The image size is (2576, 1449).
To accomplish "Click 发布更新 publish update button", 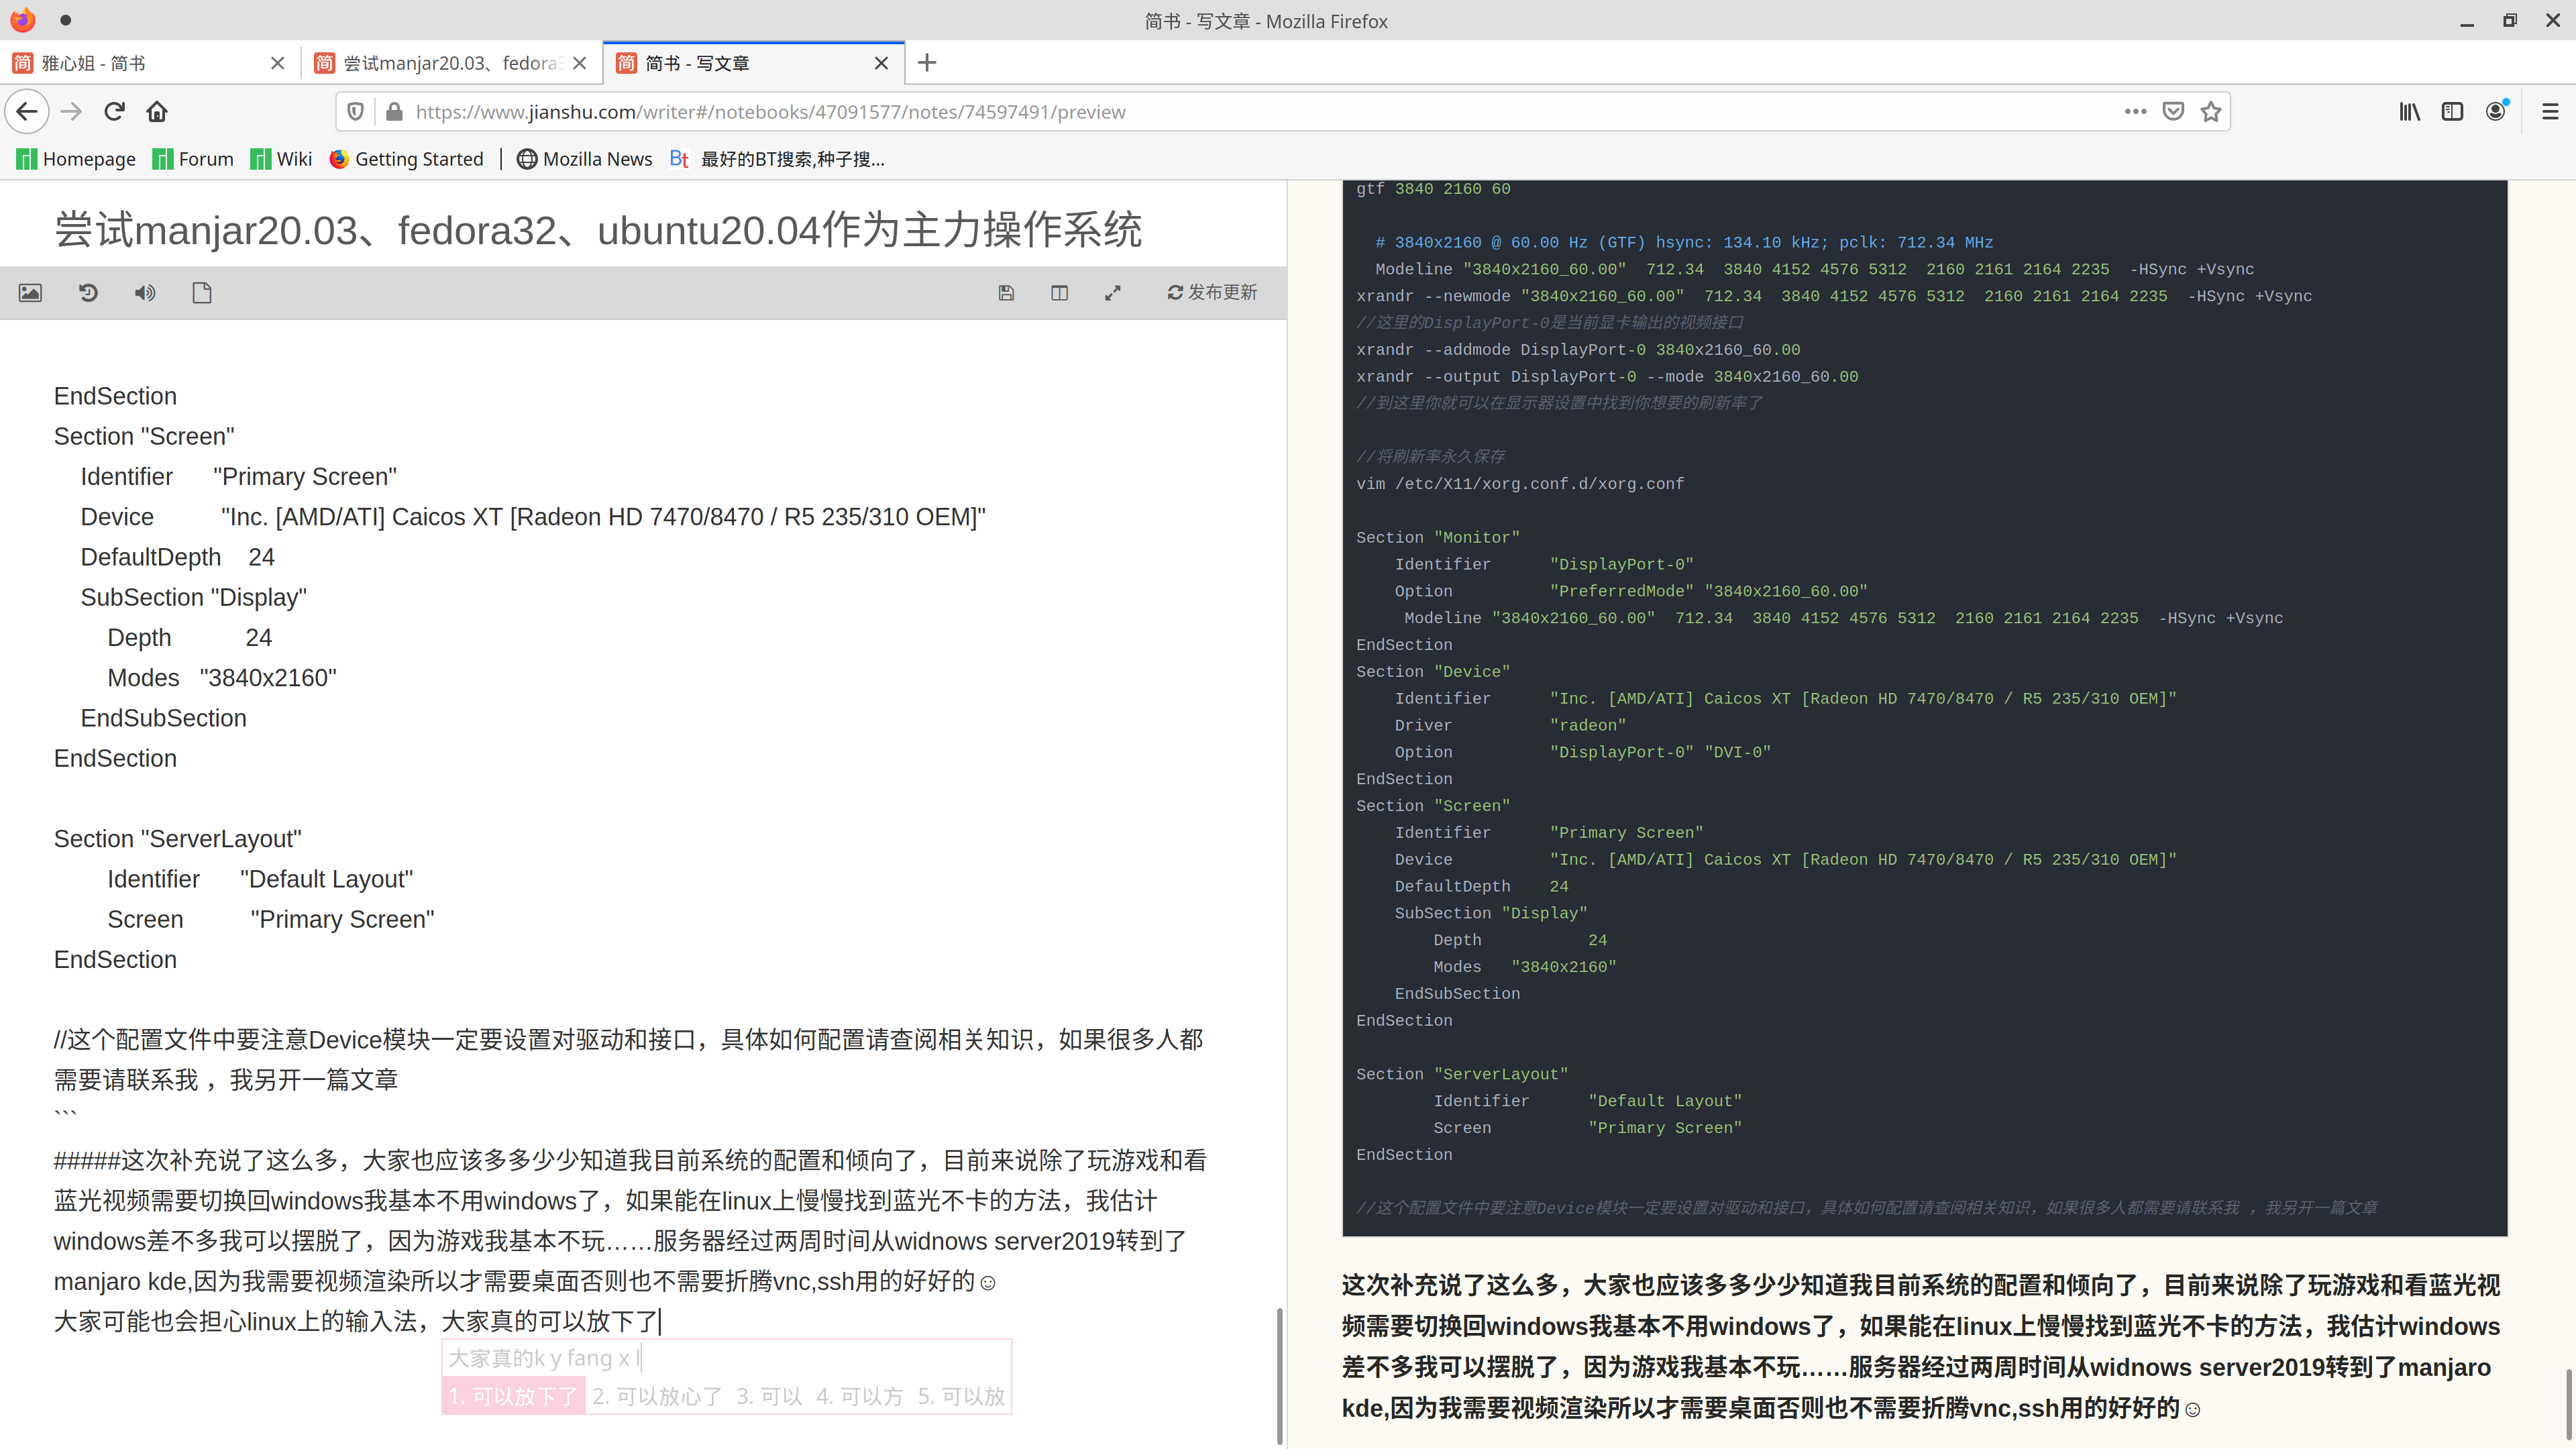I will 1212,292.
